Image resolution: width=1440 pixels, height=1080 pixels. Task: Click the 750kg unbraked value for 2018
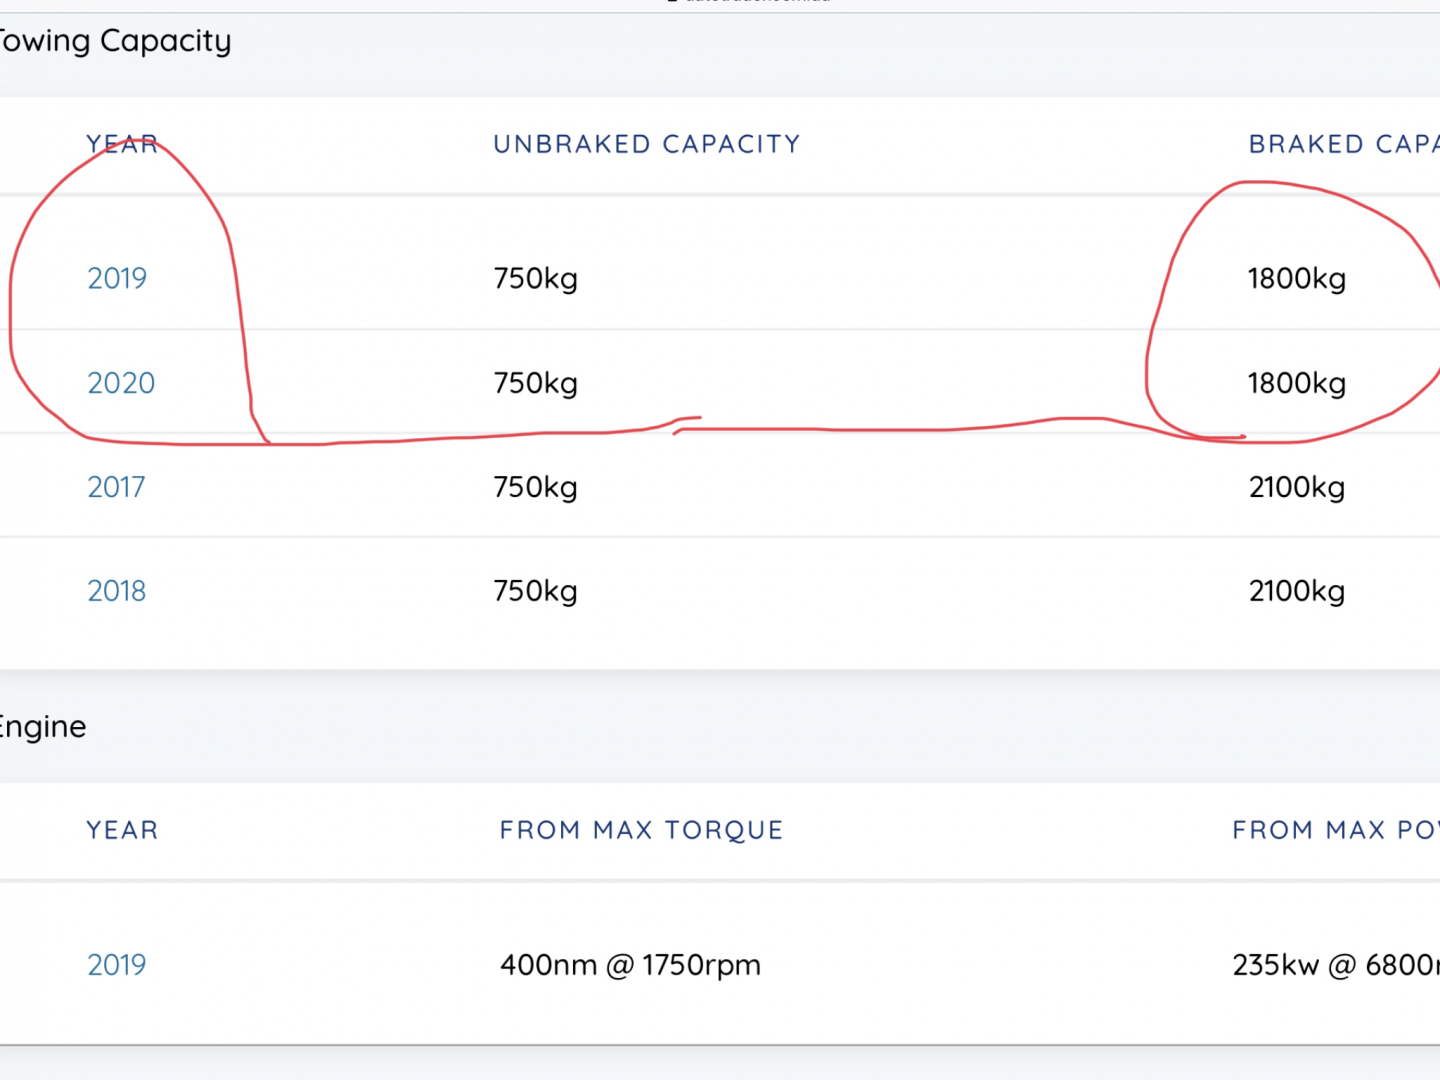coord(536,591)
